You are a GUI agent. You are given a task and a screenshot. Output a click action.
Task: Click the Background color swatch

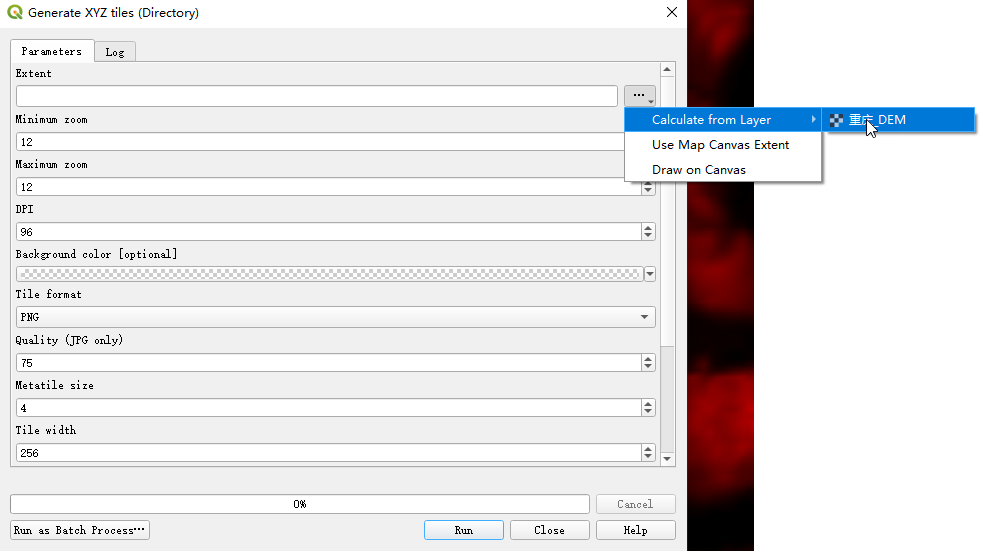pyautogui.click(x=329, y=274)
